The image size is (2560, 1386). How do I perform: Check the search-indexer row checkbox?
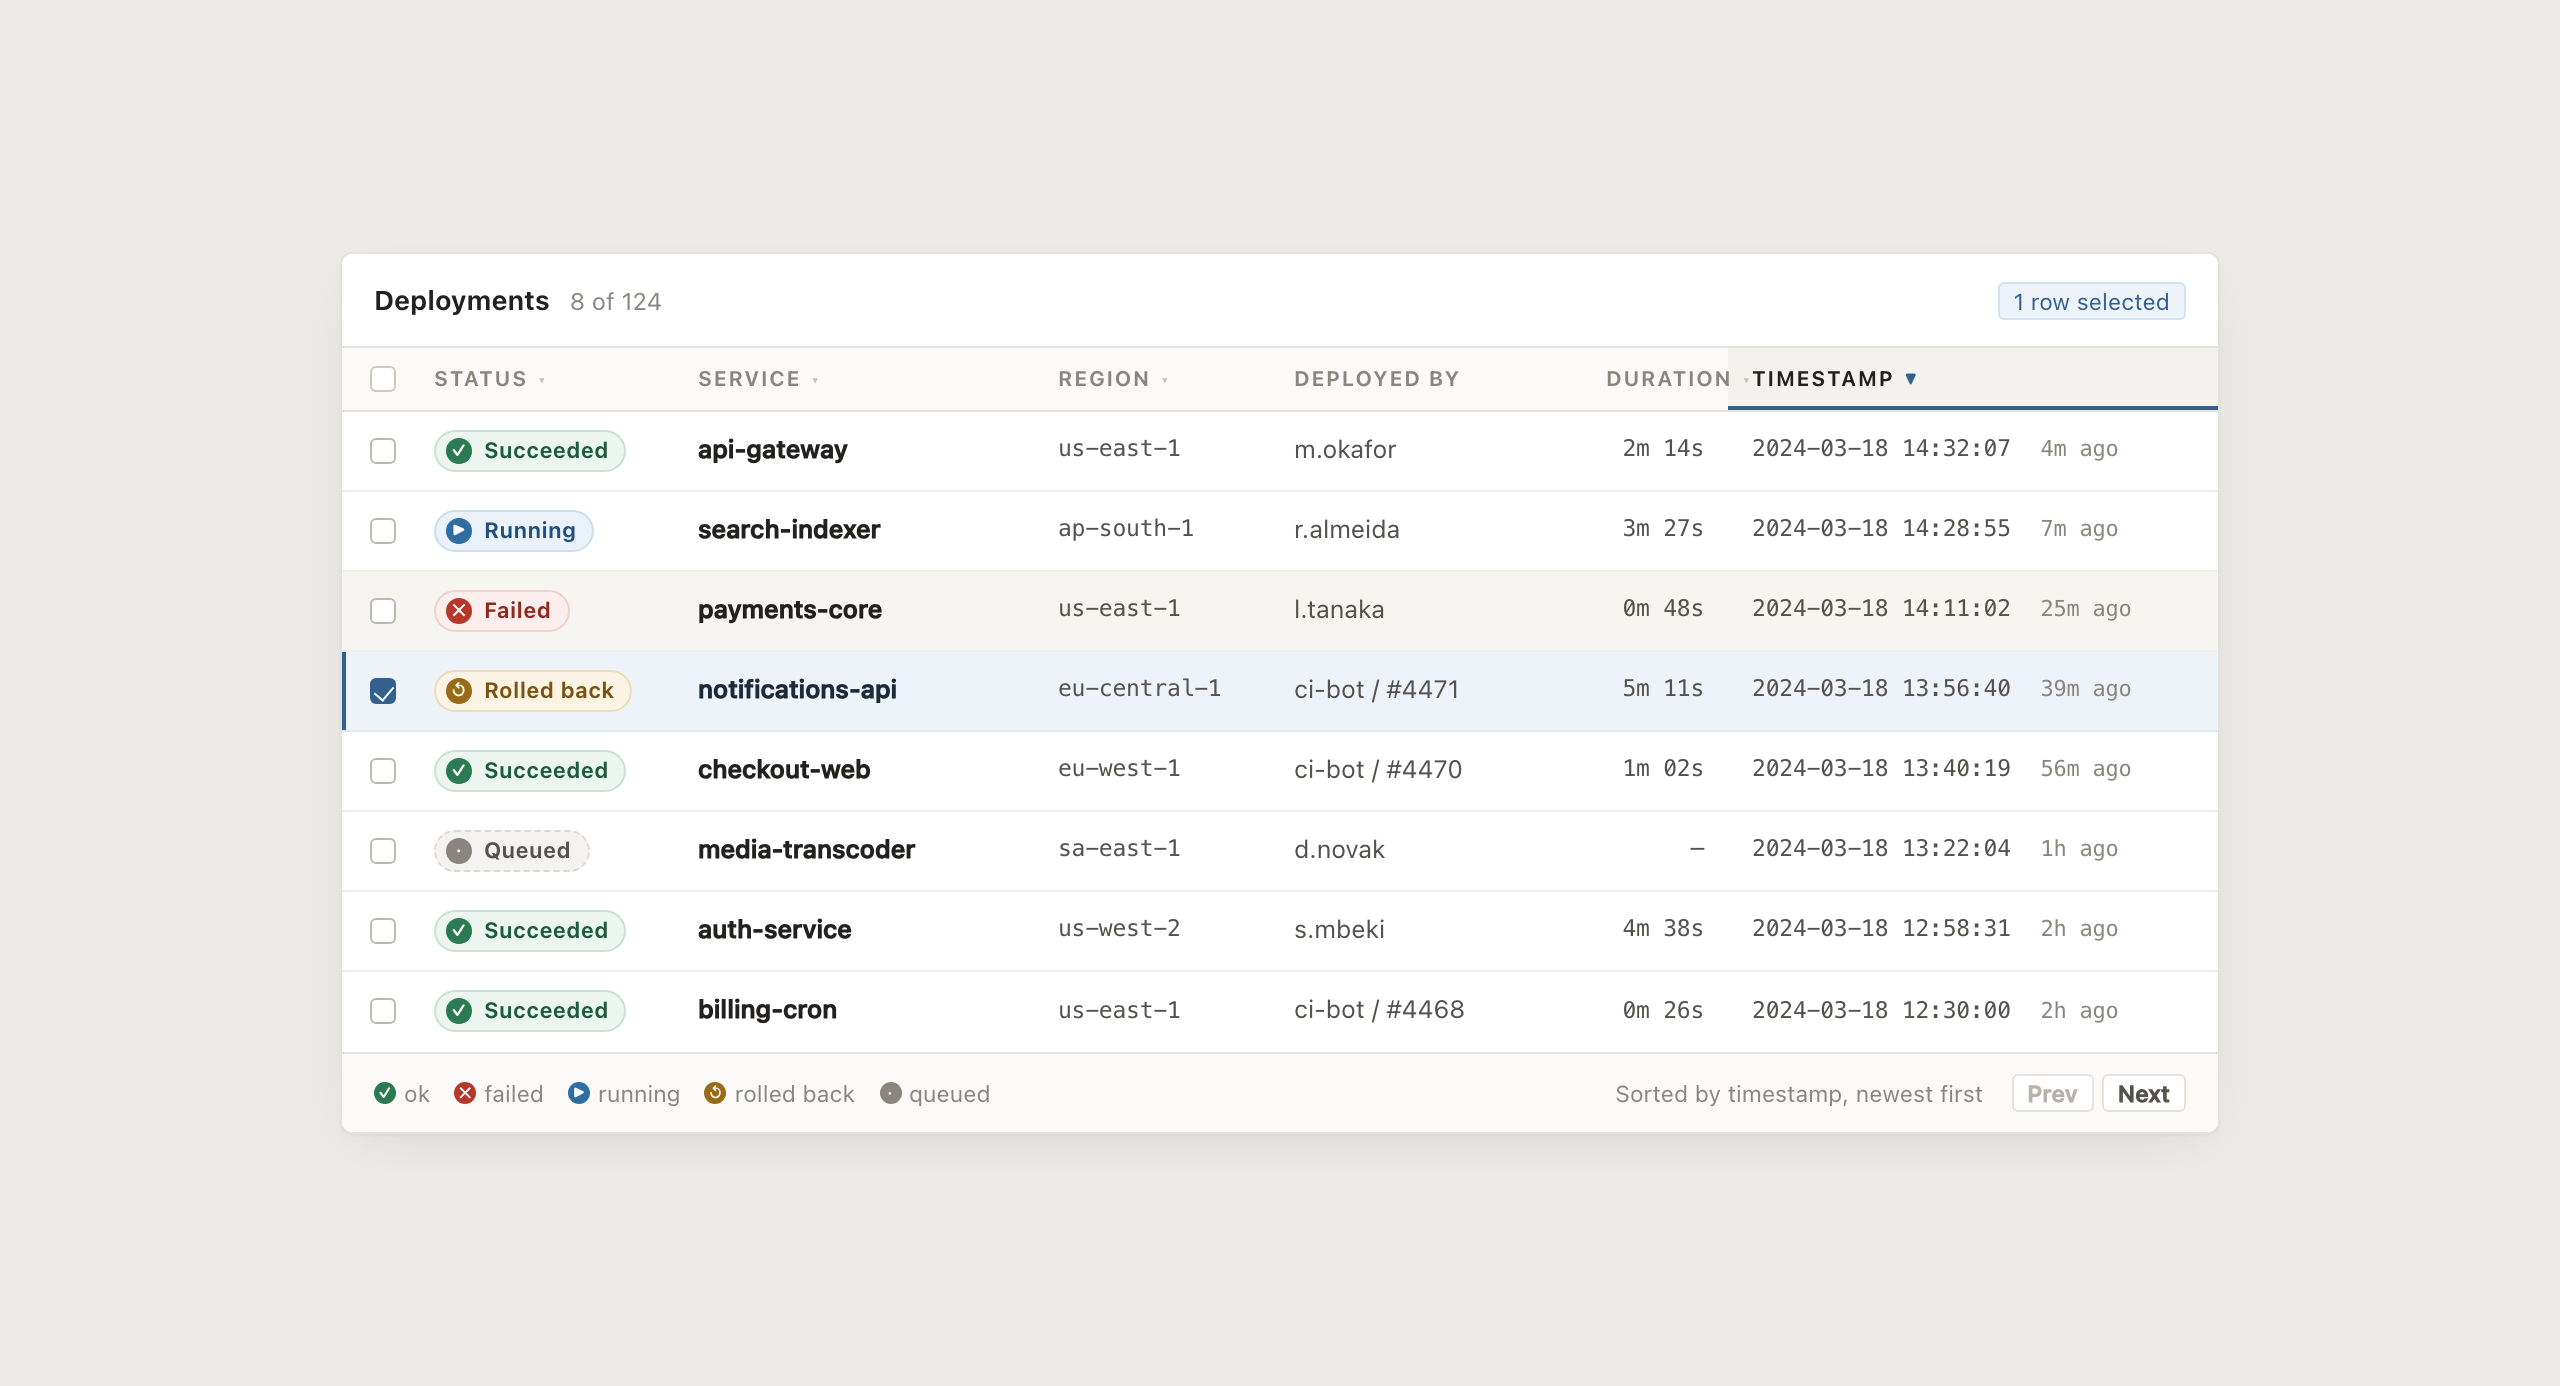[x=383, y=531]
